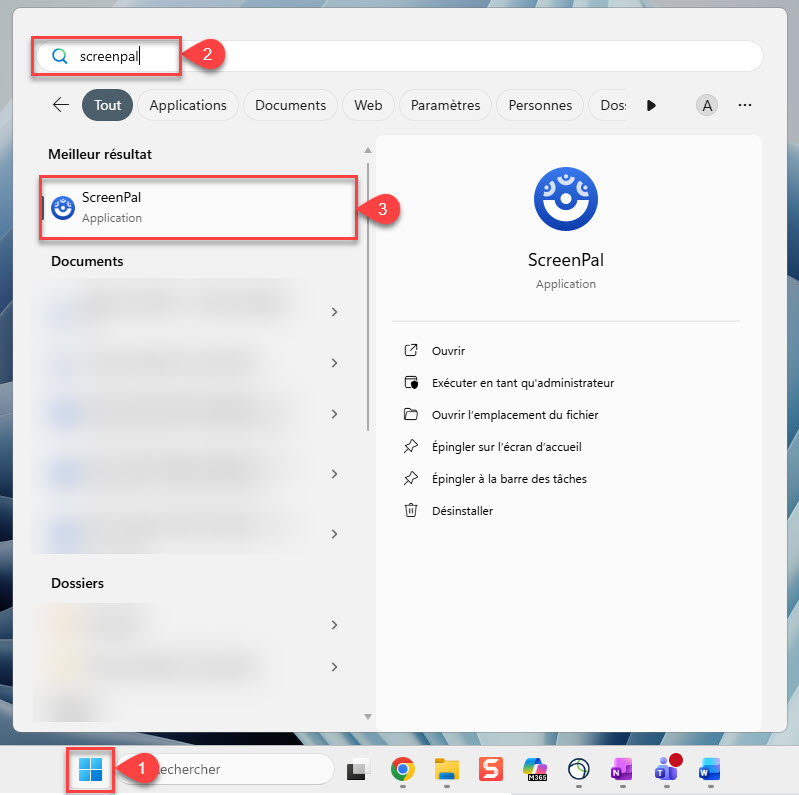The image size is (799, 795).
Task: Switch to Applications filter tab
Action: (x=188, y=105)
